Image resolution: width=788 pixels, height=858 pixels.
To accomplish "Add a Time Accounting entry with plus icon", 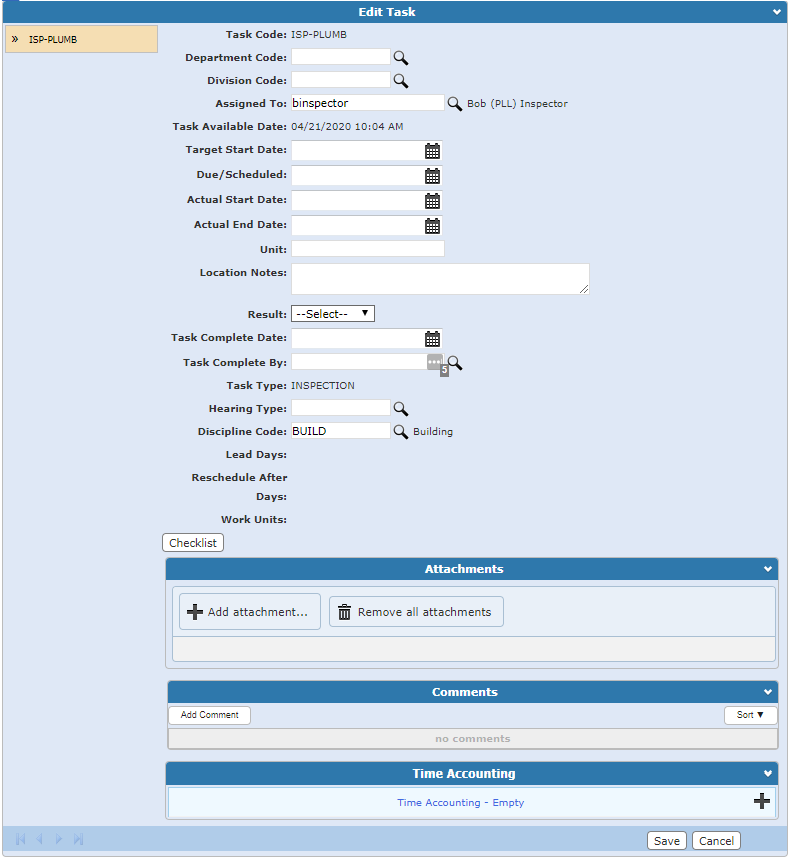I will pyautogui.click(x=761, y=801).
